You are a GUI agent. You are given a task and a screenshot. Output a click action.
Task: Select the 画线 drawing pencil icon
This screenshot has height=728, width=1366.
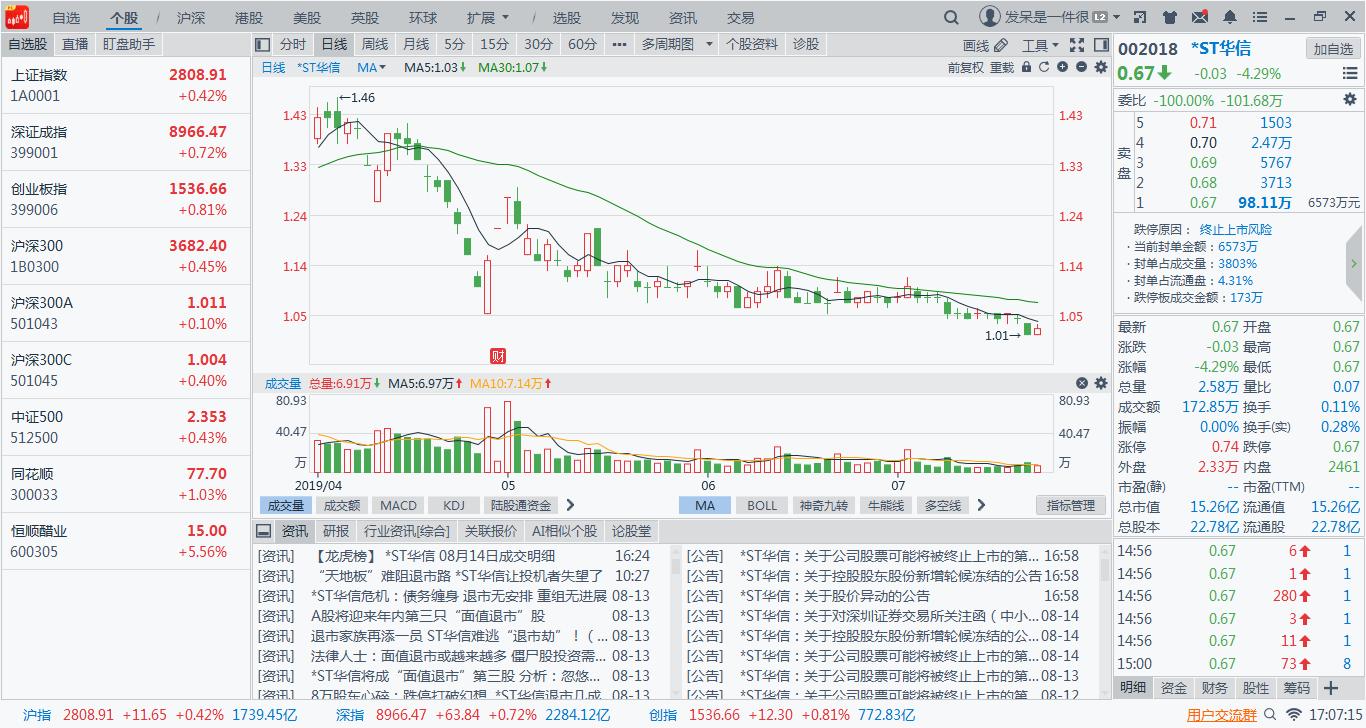click(1000, 44)
